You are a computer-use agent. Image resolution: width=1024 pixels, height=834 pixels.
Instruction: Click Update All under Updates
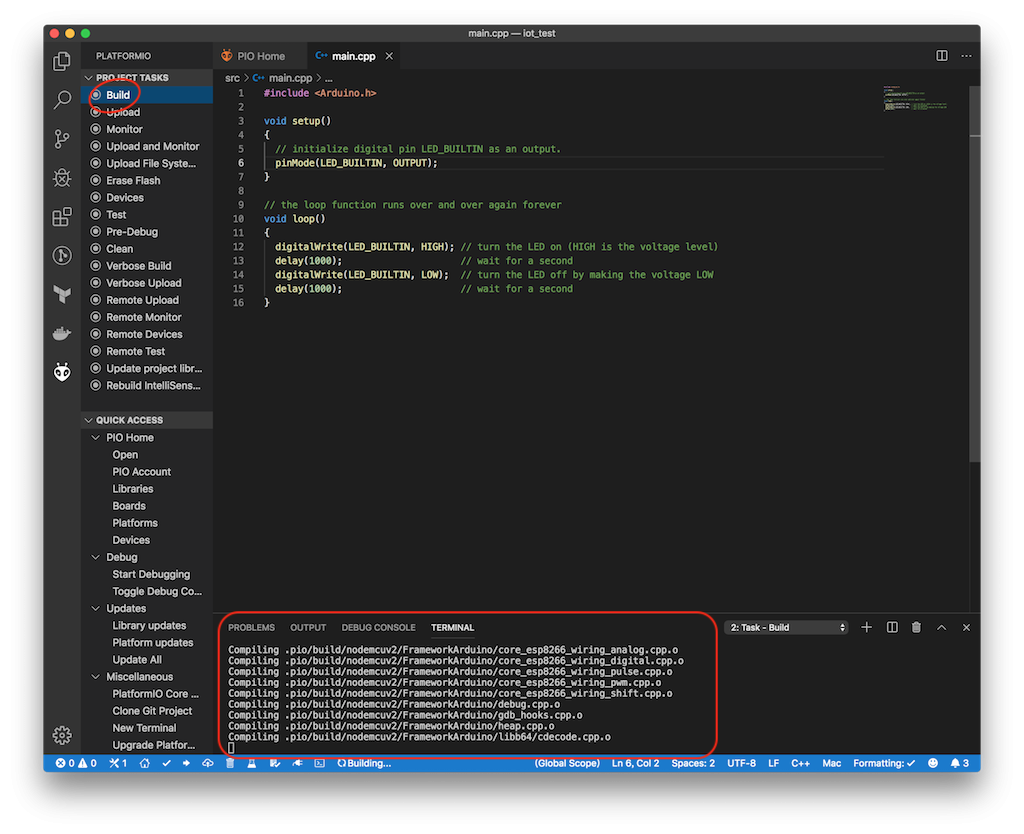pyautogui.click(x=147, y=660)
